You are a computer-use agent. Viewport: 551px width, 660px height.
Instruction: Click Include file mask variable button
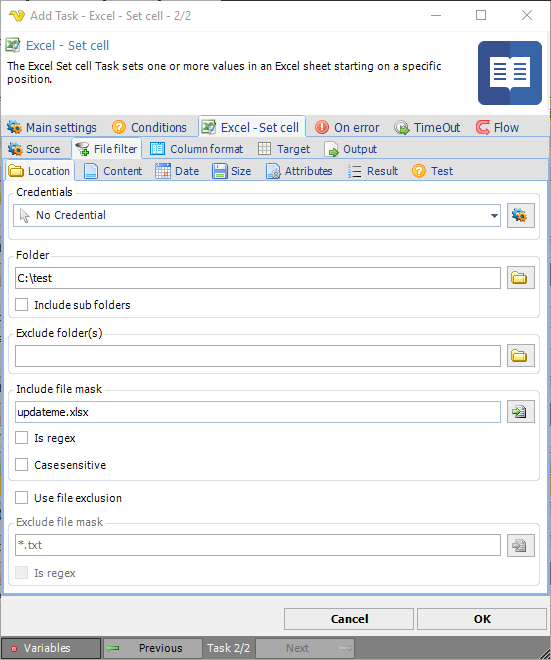click(x=521, y=412)
